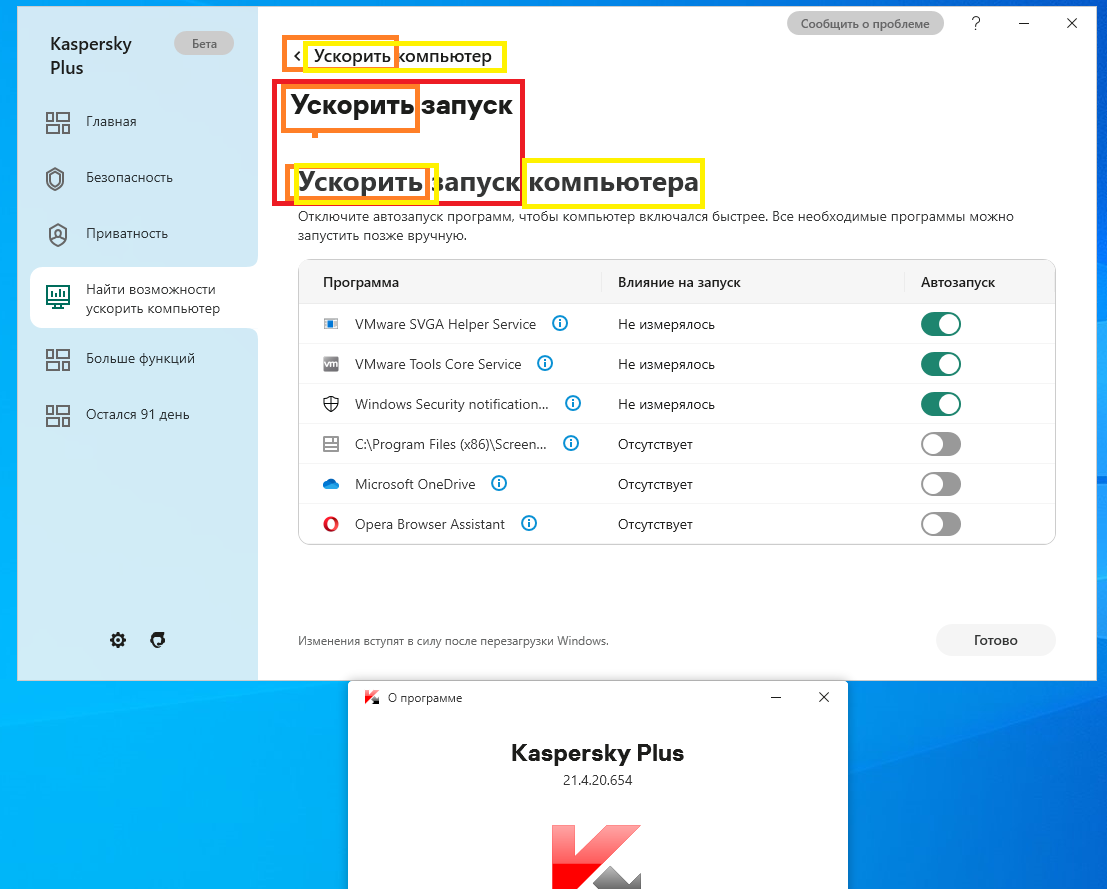Click the monitor icon for Найти возможности
Viewport: 1107px width, 889px height.
coord(58,297)
